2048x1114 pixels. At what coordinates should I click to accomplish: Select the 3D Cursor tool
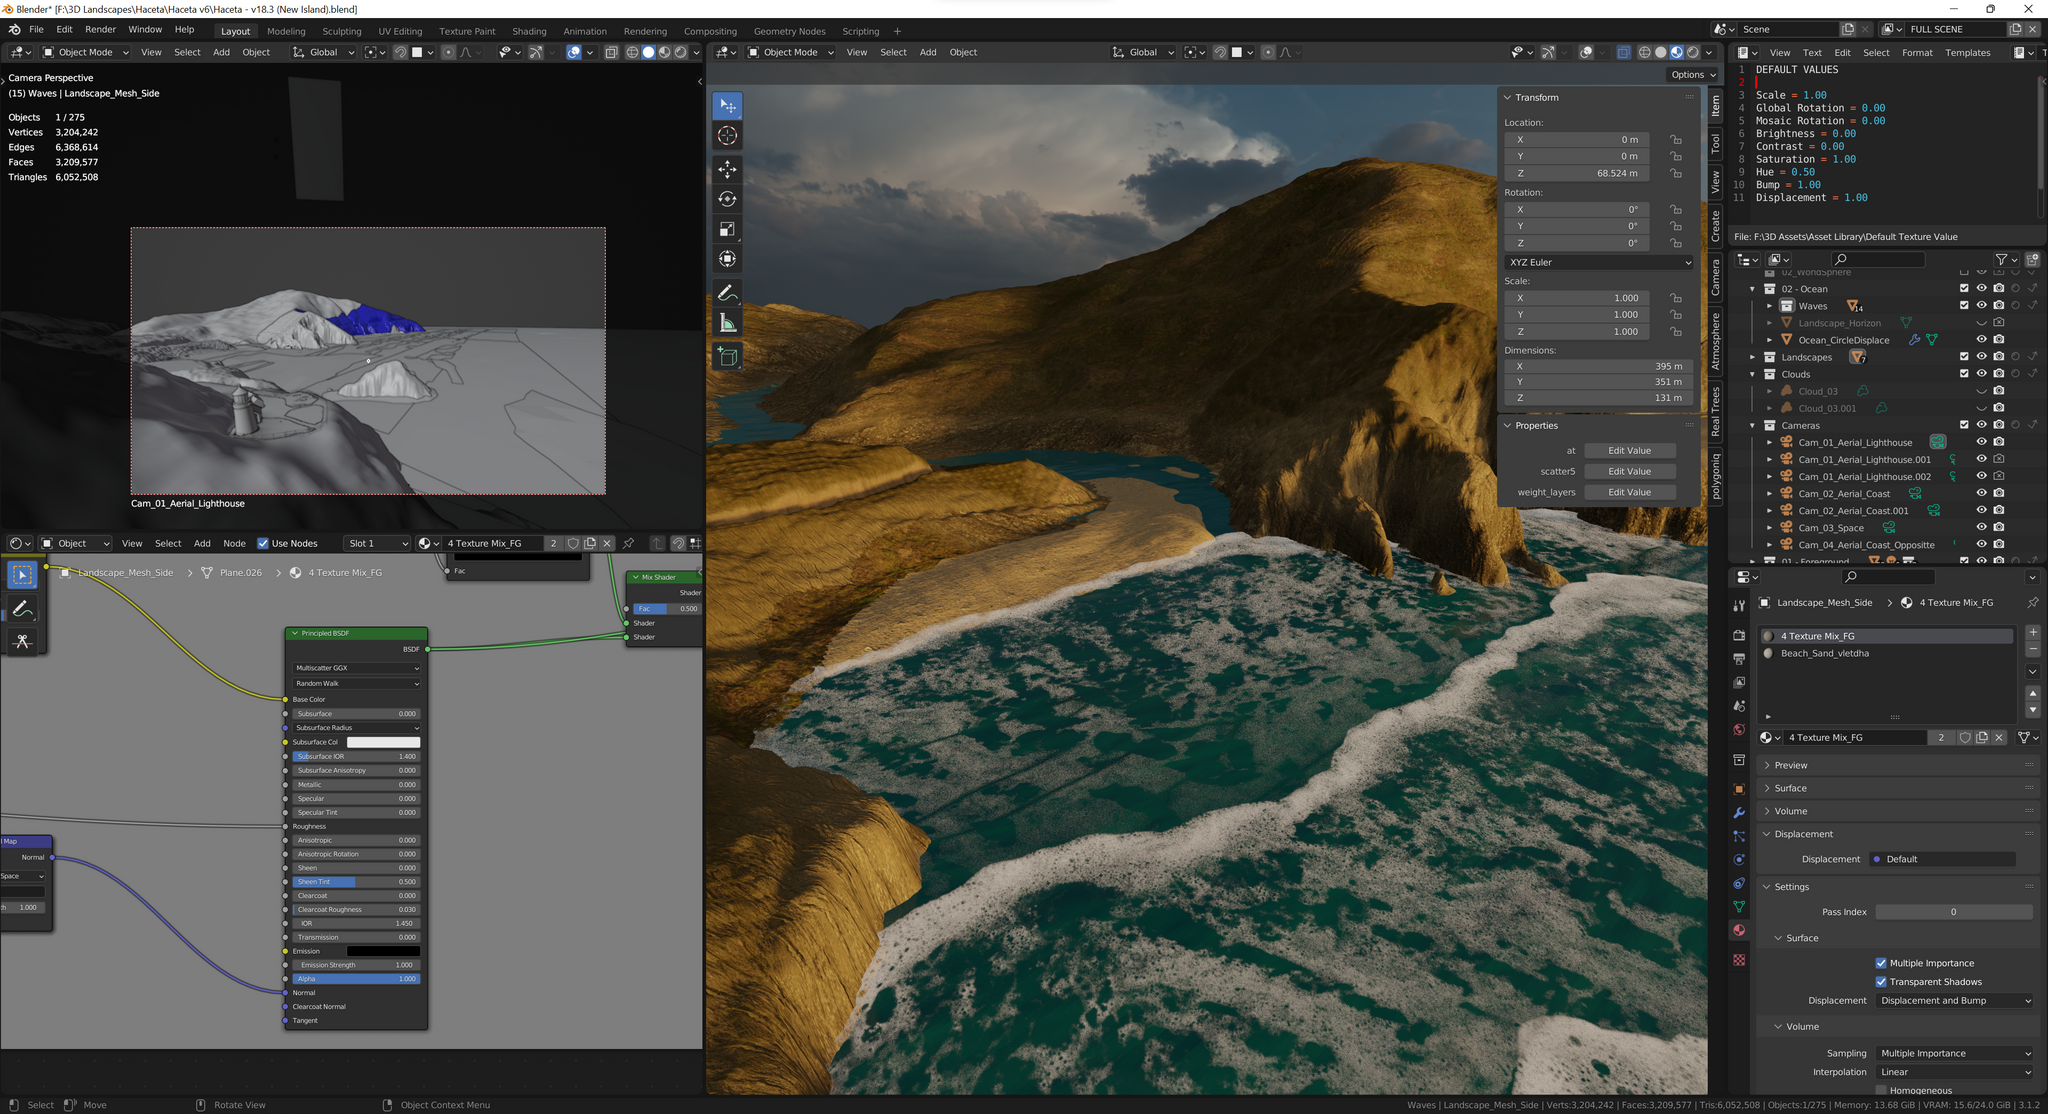coord(727,136)
